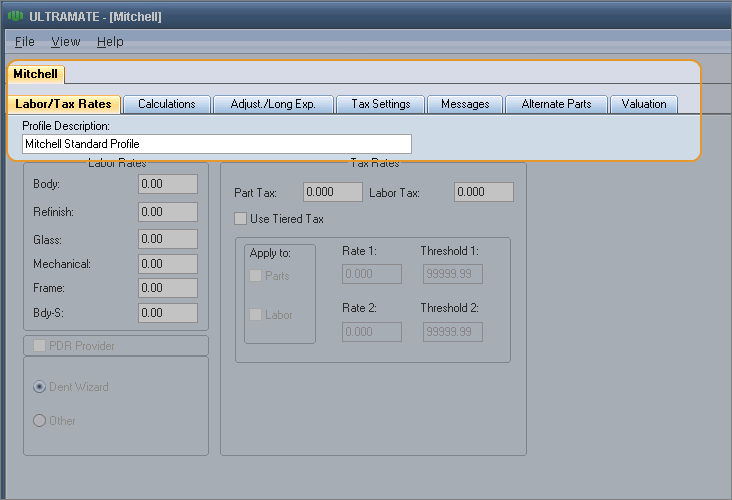Select the Dent Wizard radio button
732x500 pixels.
(x=40, y=387)
